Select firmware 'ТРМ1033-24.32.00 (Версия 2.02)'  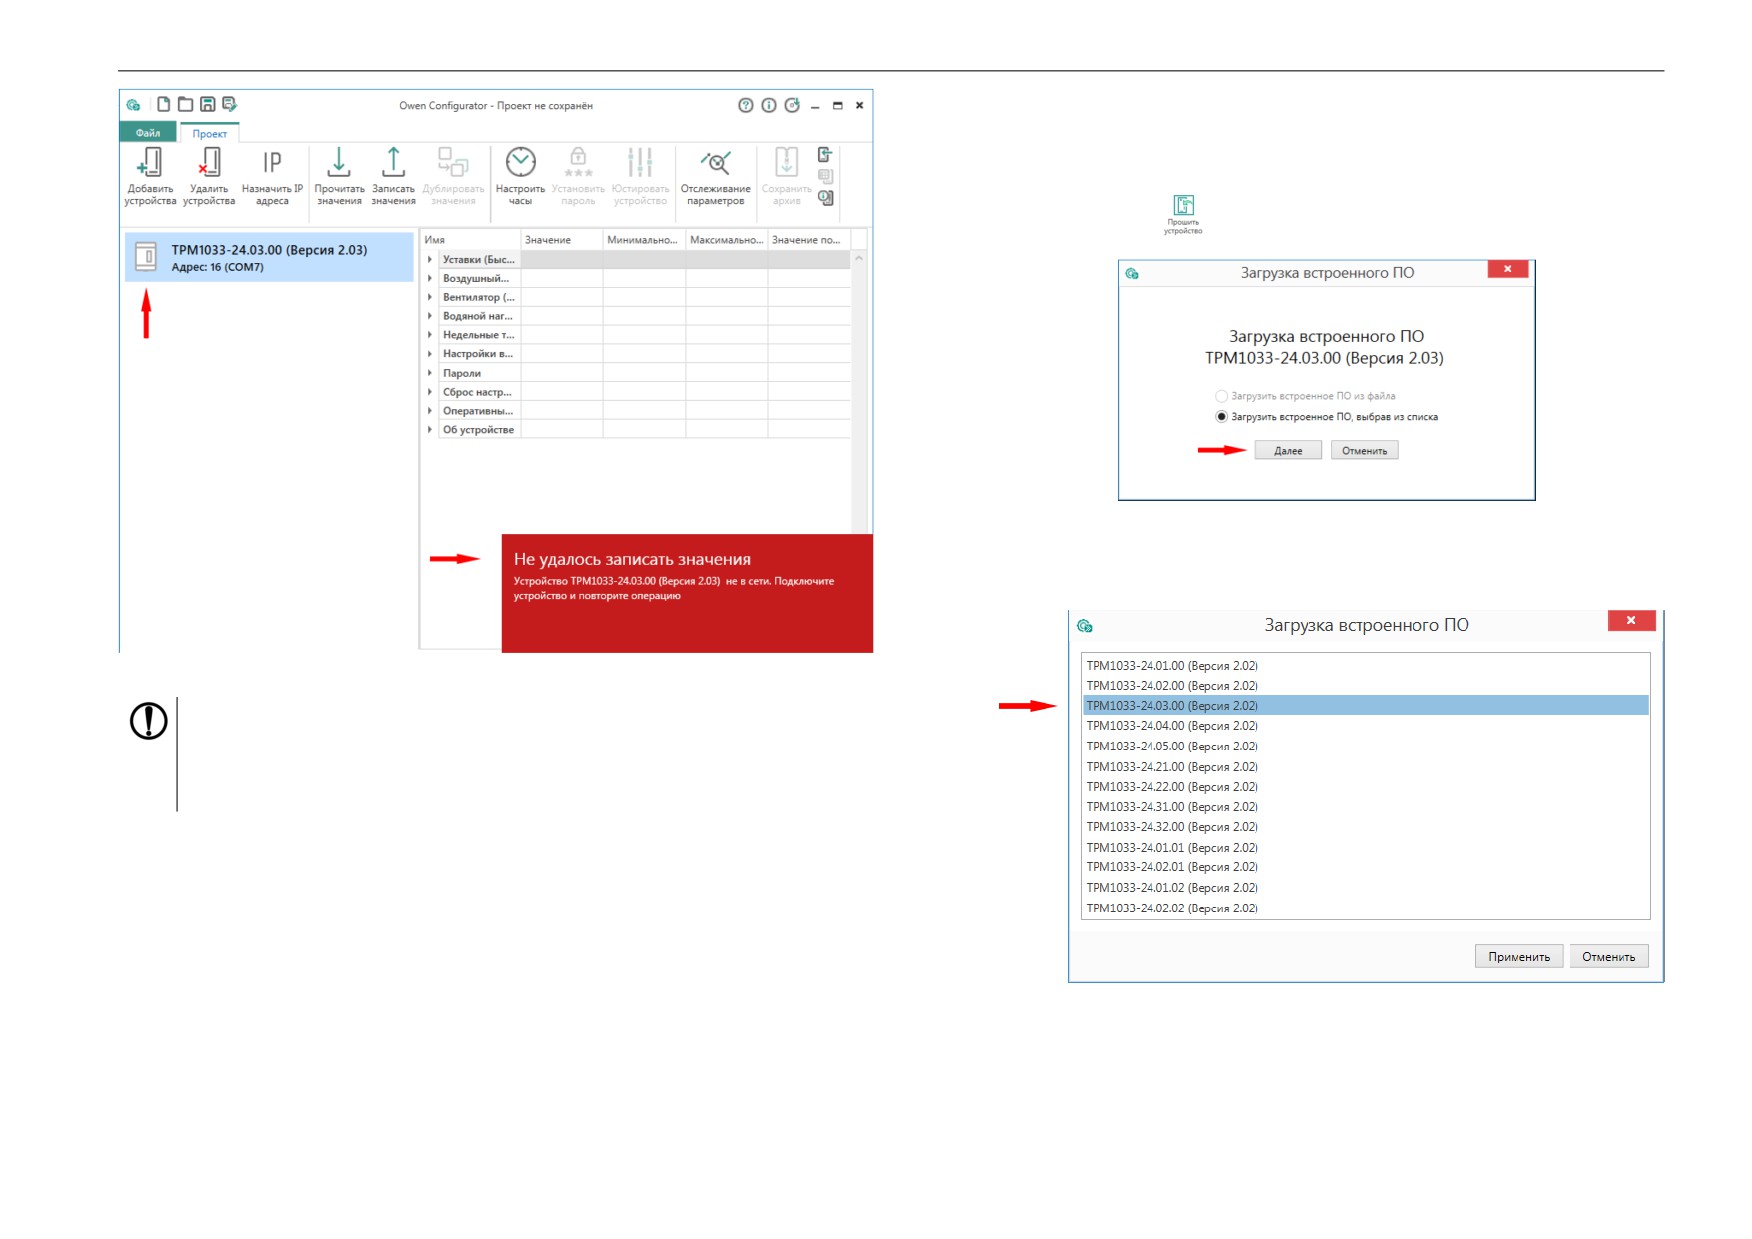[1365, 827]
